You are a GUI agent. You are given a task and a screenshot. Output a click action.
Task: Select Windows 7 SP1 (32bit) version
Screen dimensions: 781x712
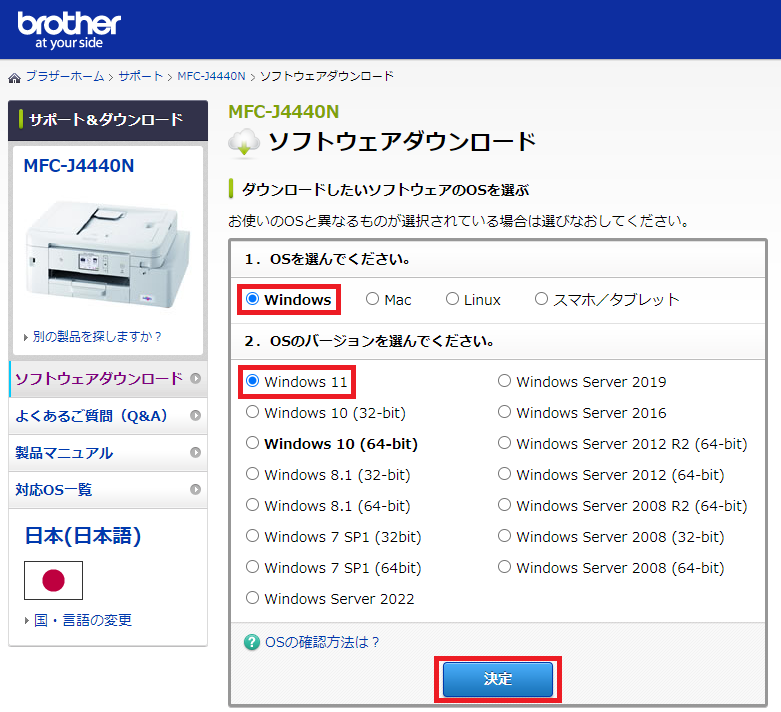pos(253,536)
